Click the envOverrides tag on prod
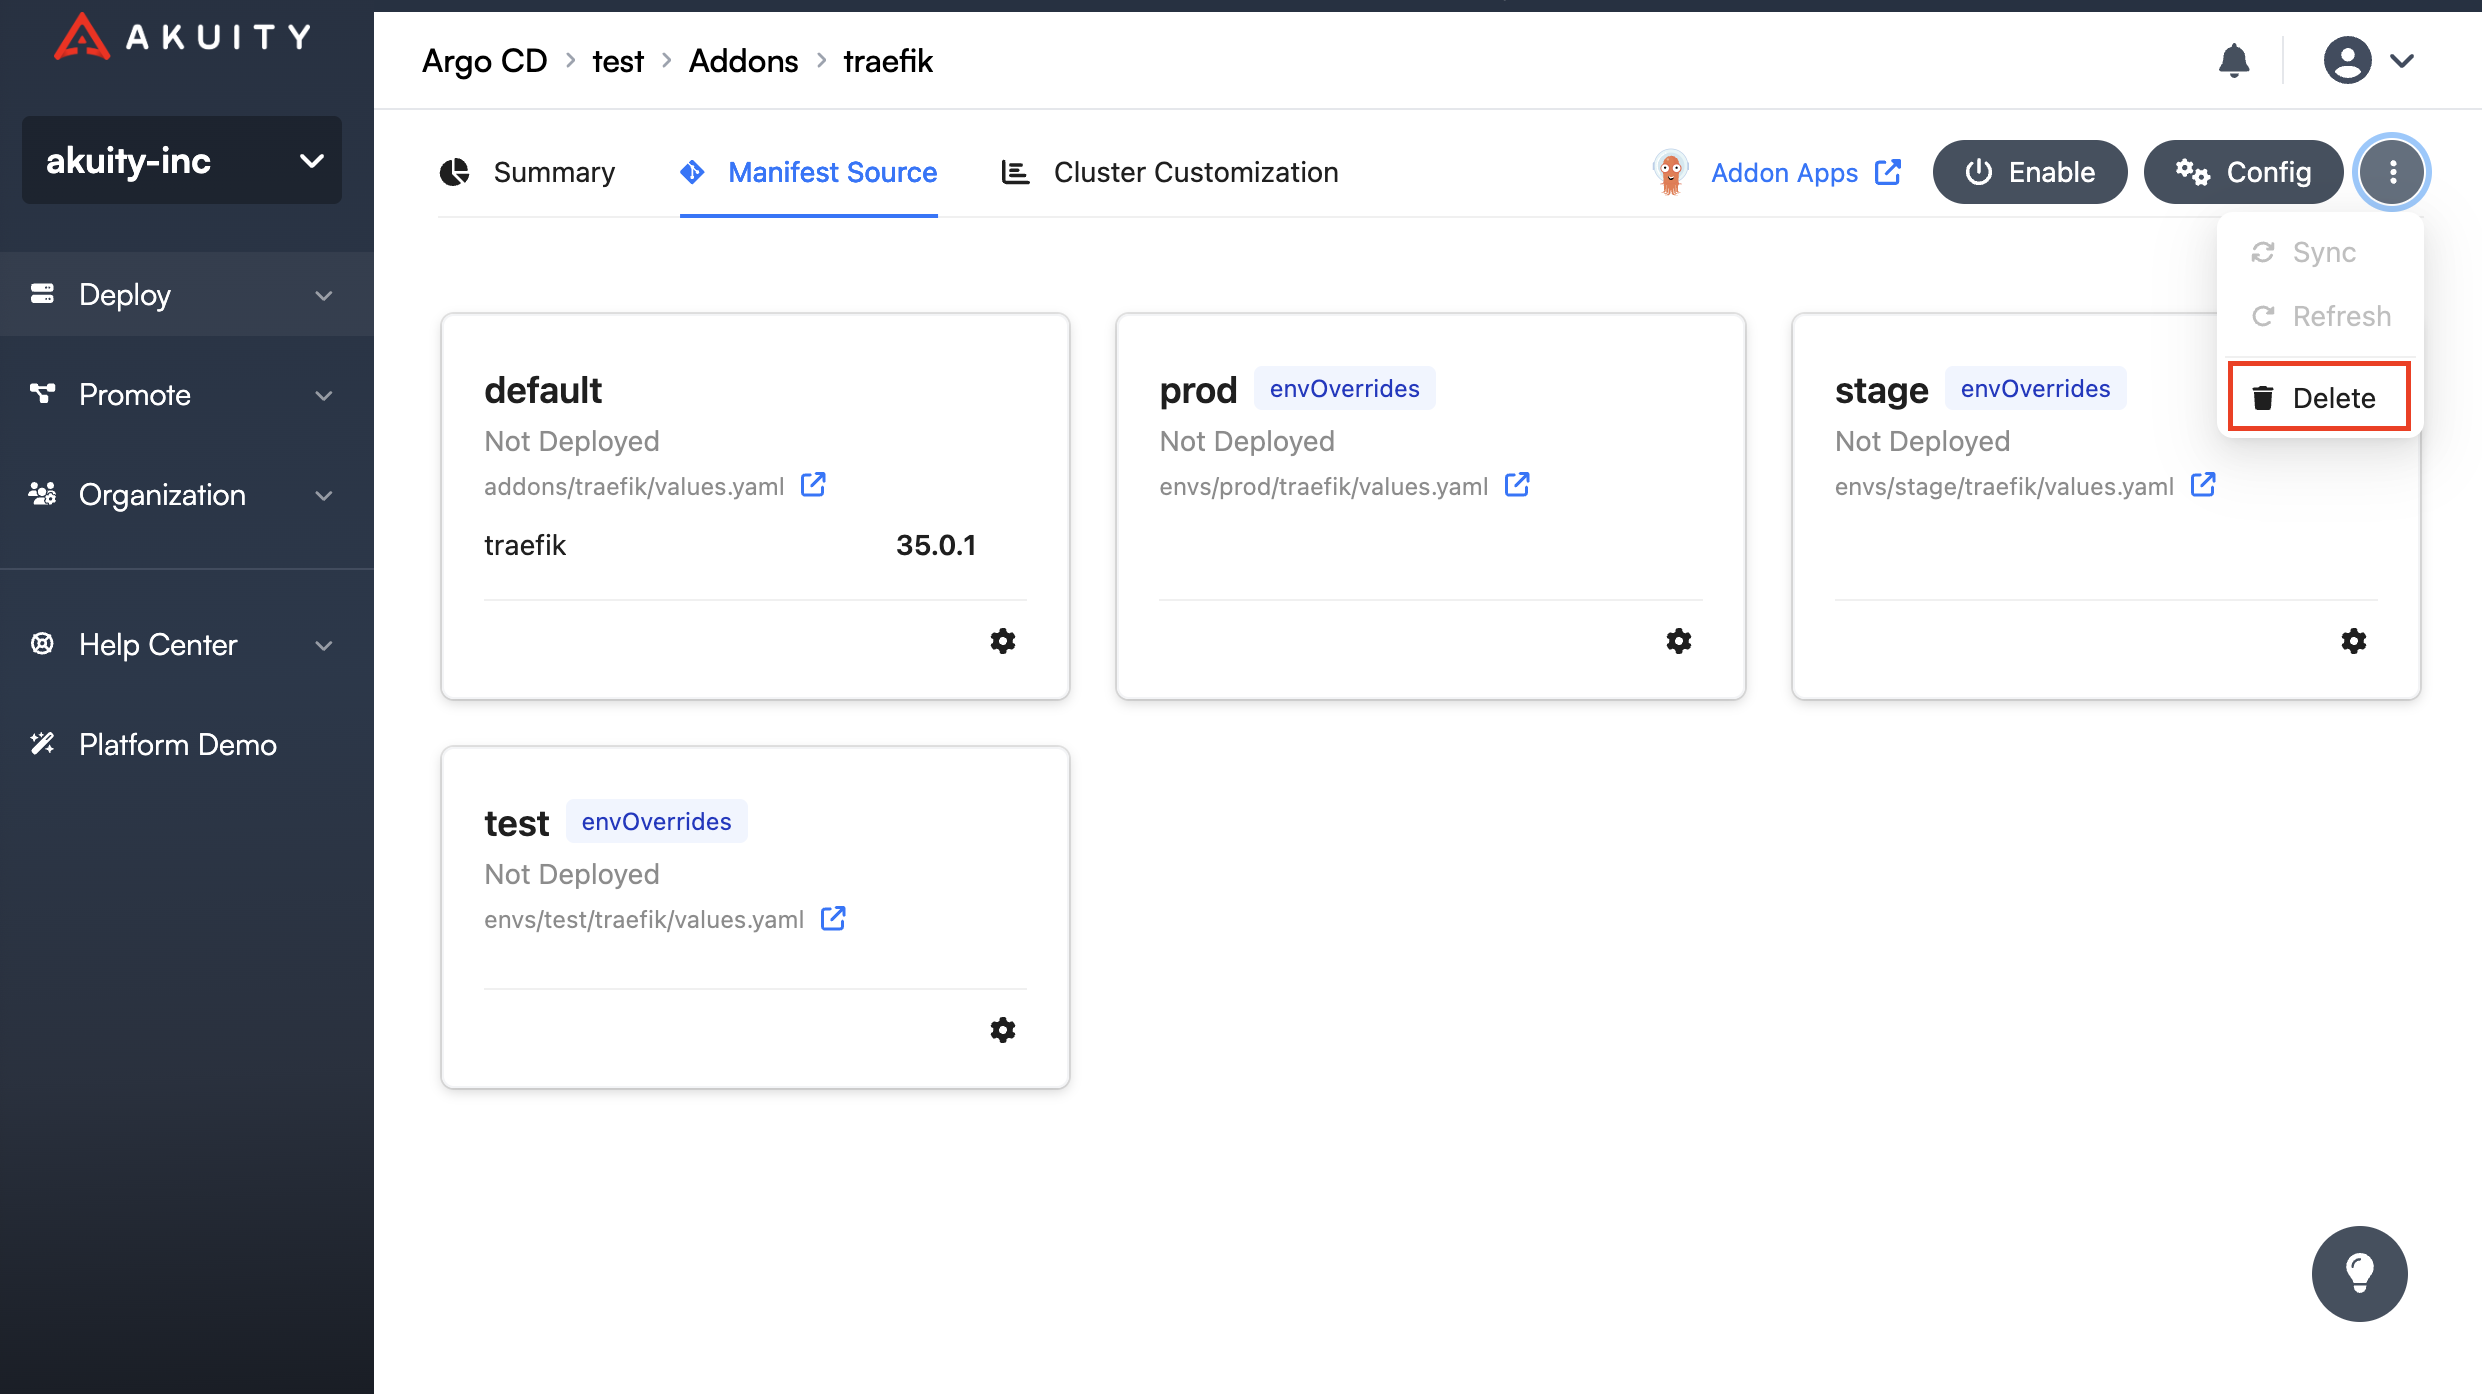Screen dimensions: 2482x1394 1344,388
